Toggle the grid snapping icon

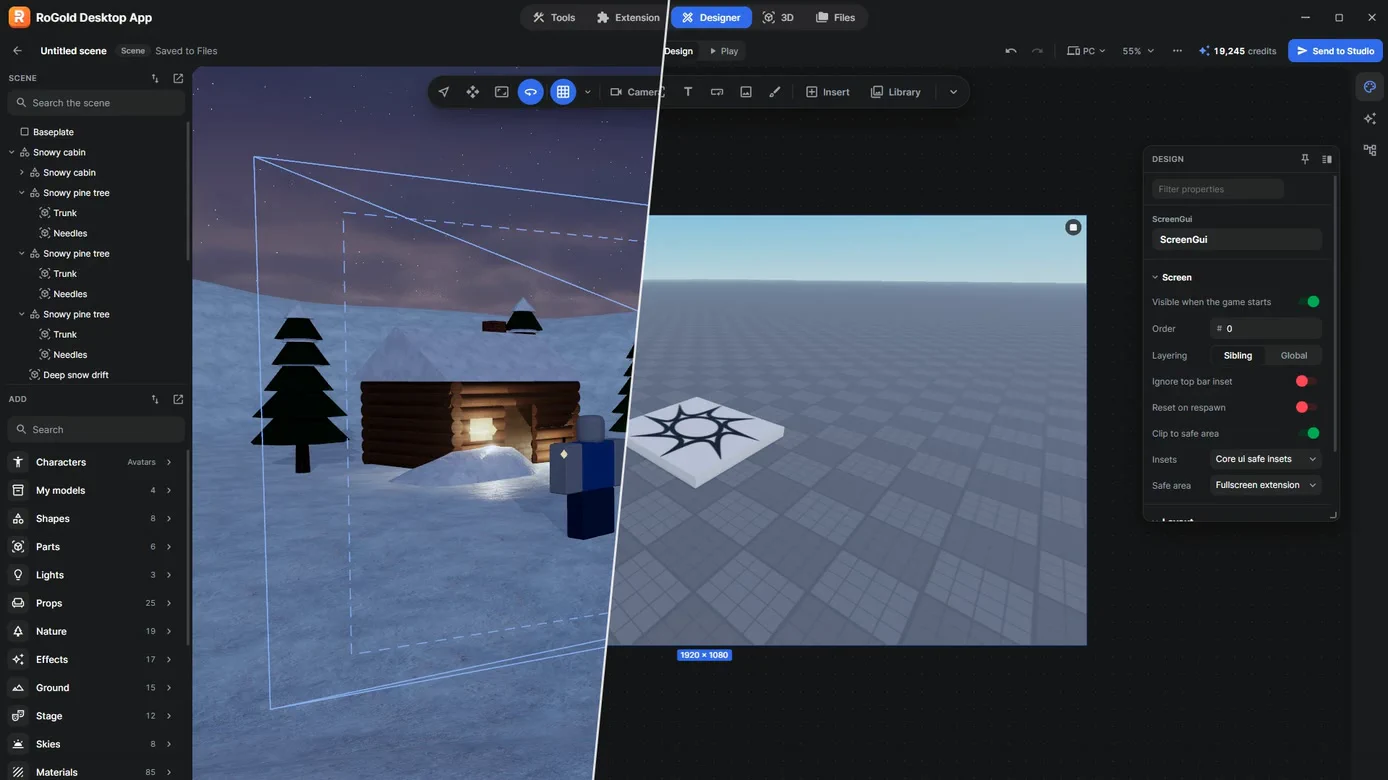pyautogui.click(x=563, y=92)
